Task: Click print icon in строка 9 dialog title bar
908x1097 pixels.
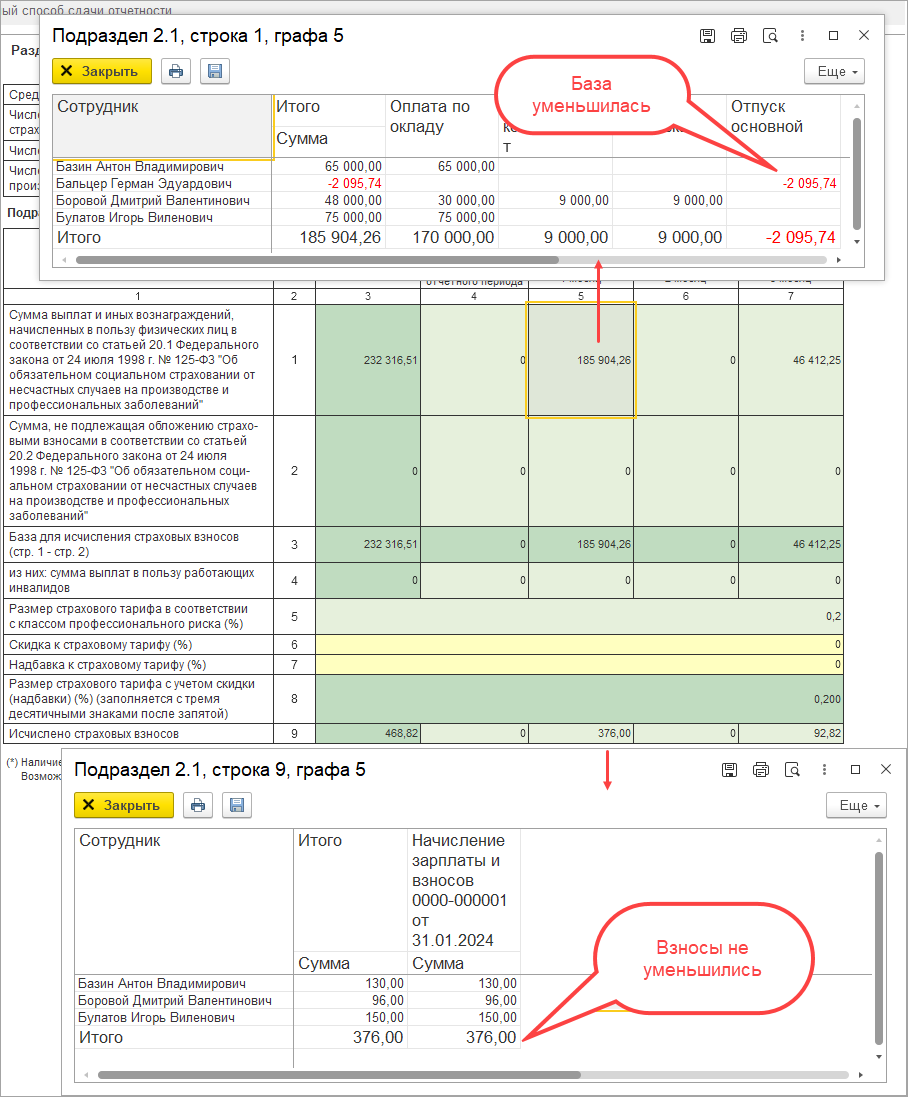Action: coord(760,770)
